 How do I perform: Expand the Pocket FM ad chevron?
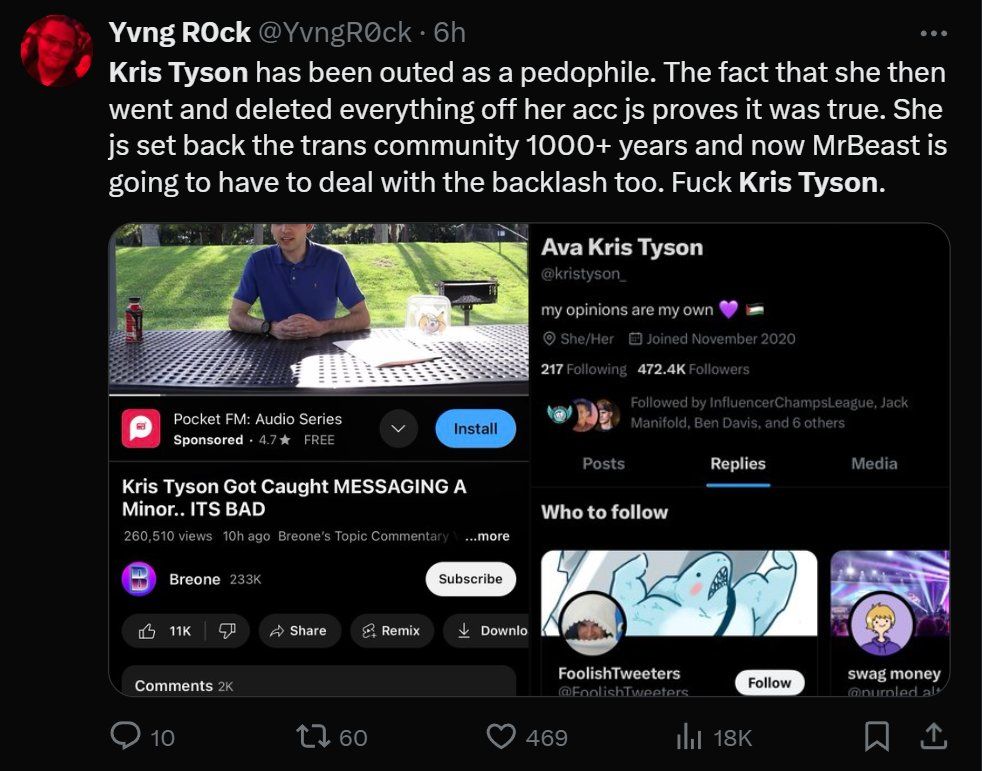pyautogui.click(x=398, y=429)
